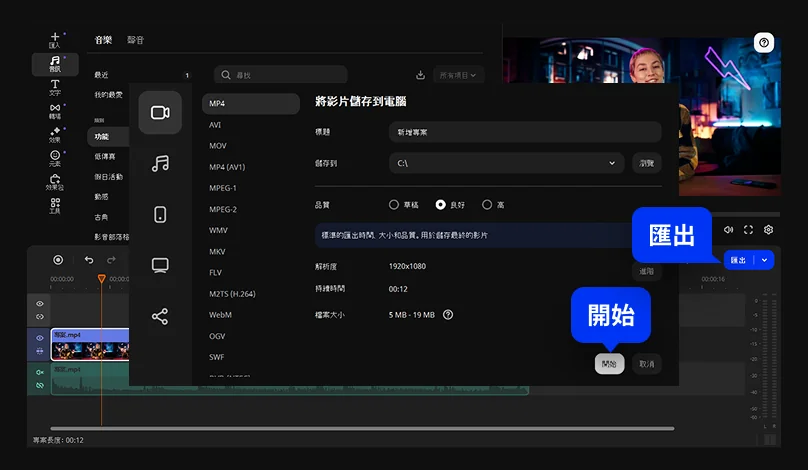The height and width of the screenshot is (470, 808).
Task: Switch to the 音樂 music tab
Action: (x=103, y=40)
